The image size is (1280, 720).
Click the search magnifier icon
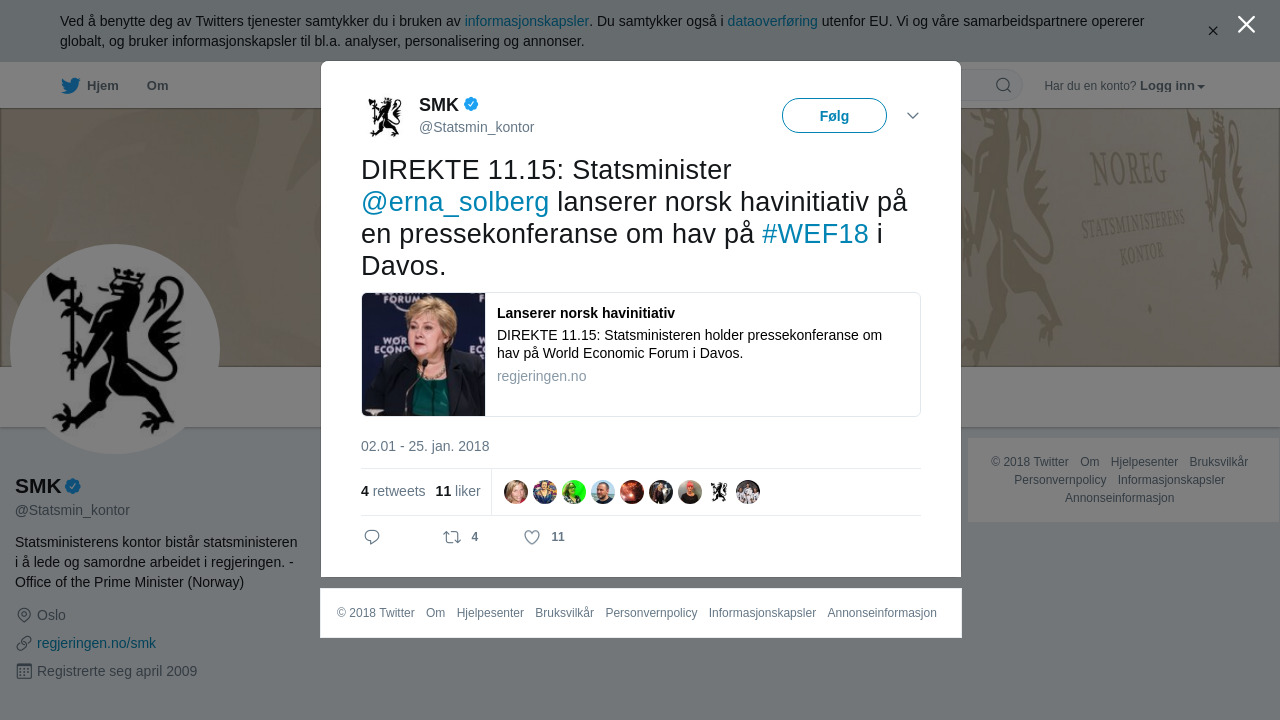[1003, 85]
